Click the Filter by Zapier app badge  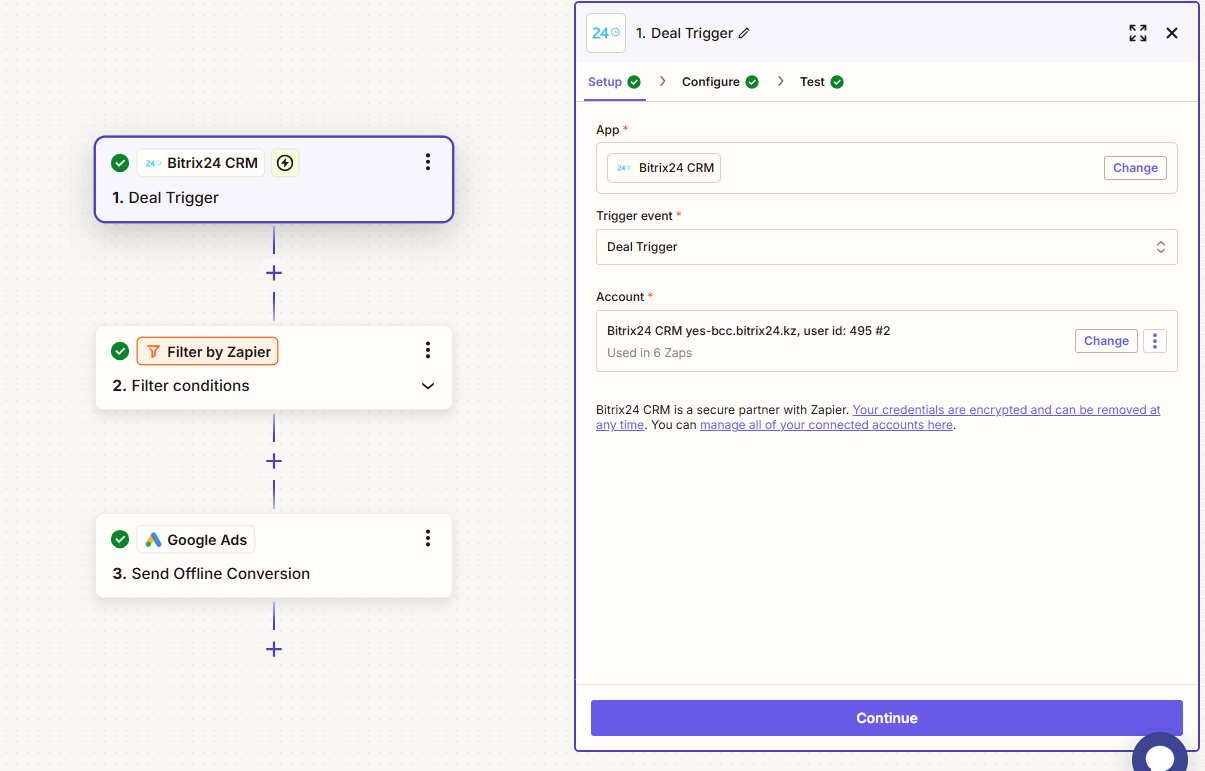(207, 351)
